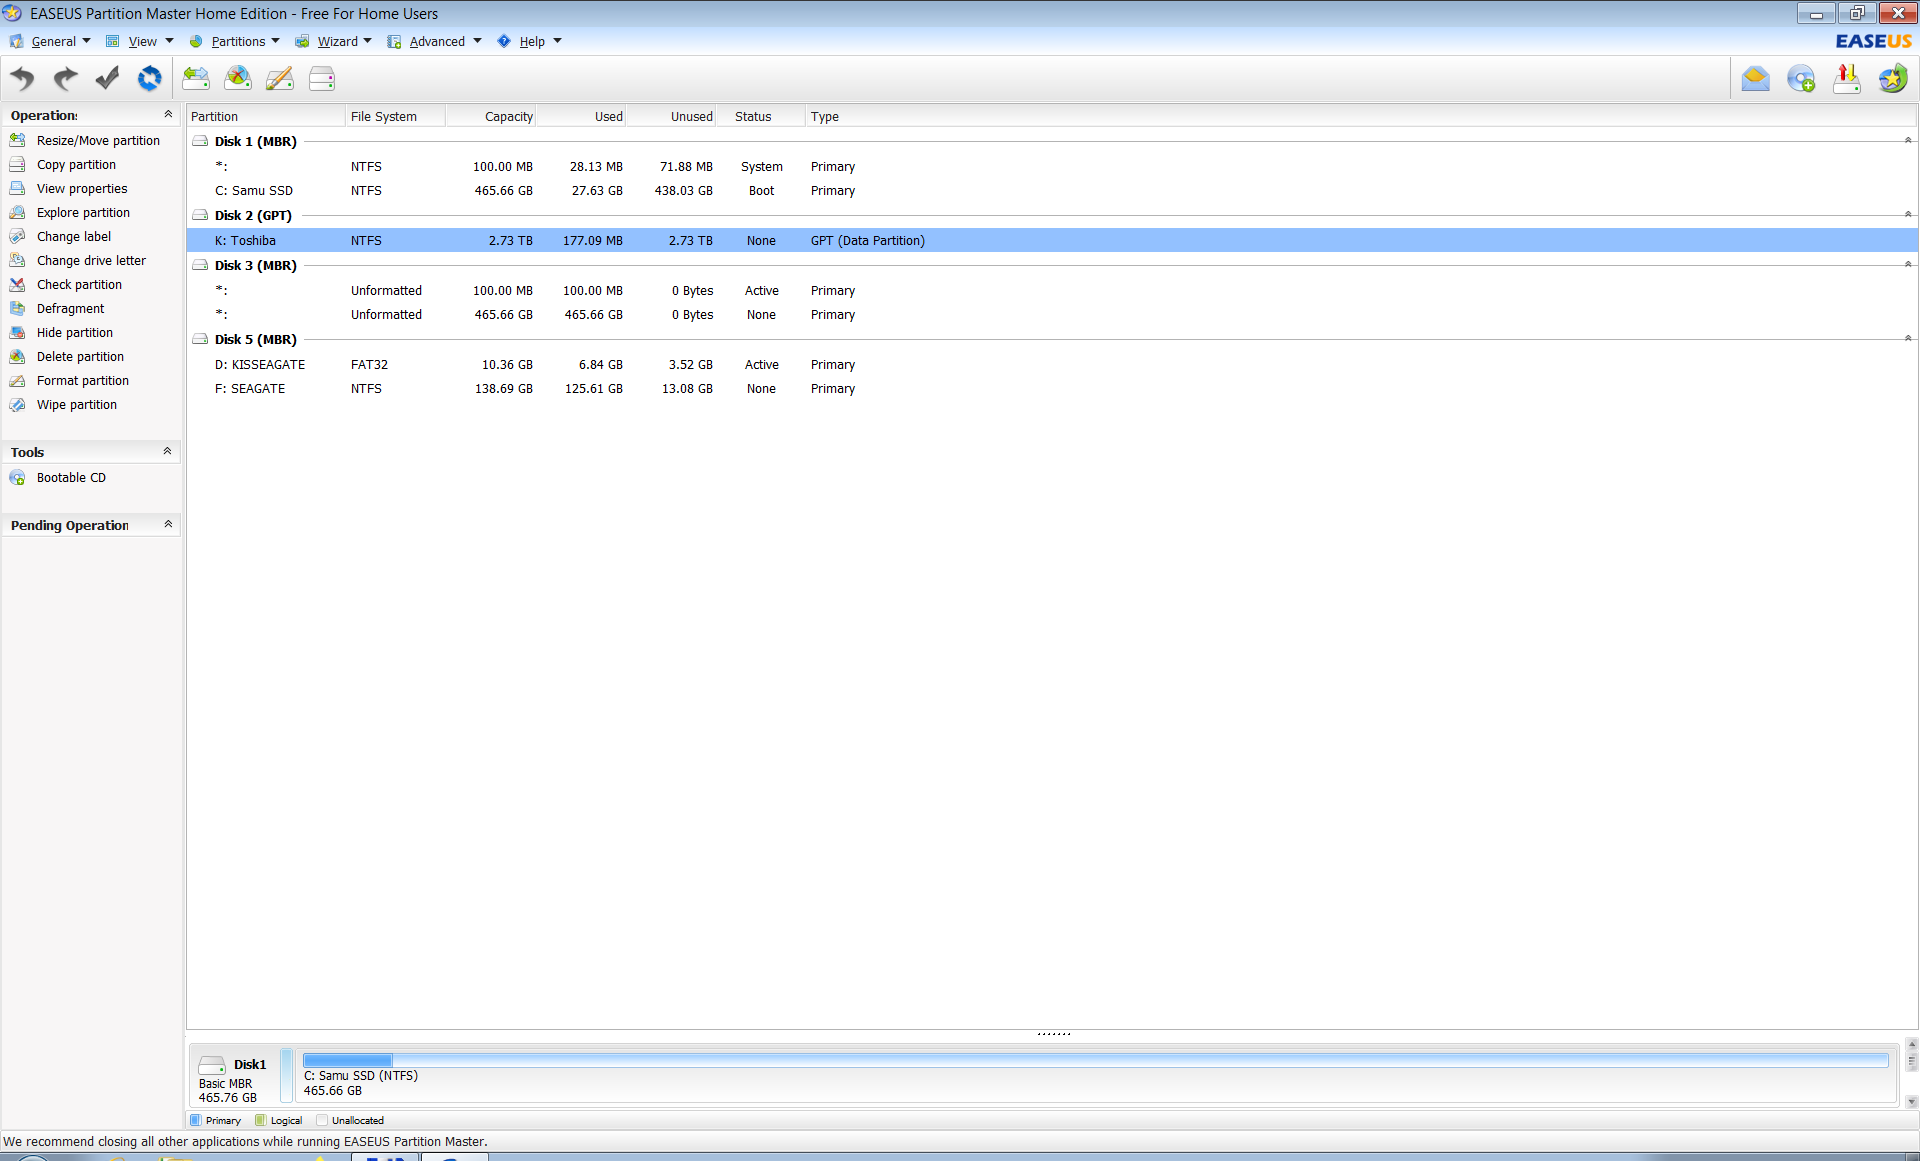1920x1161 pixels.
Task: Click the Logical legend color swatch
Action: [261, 1120]
